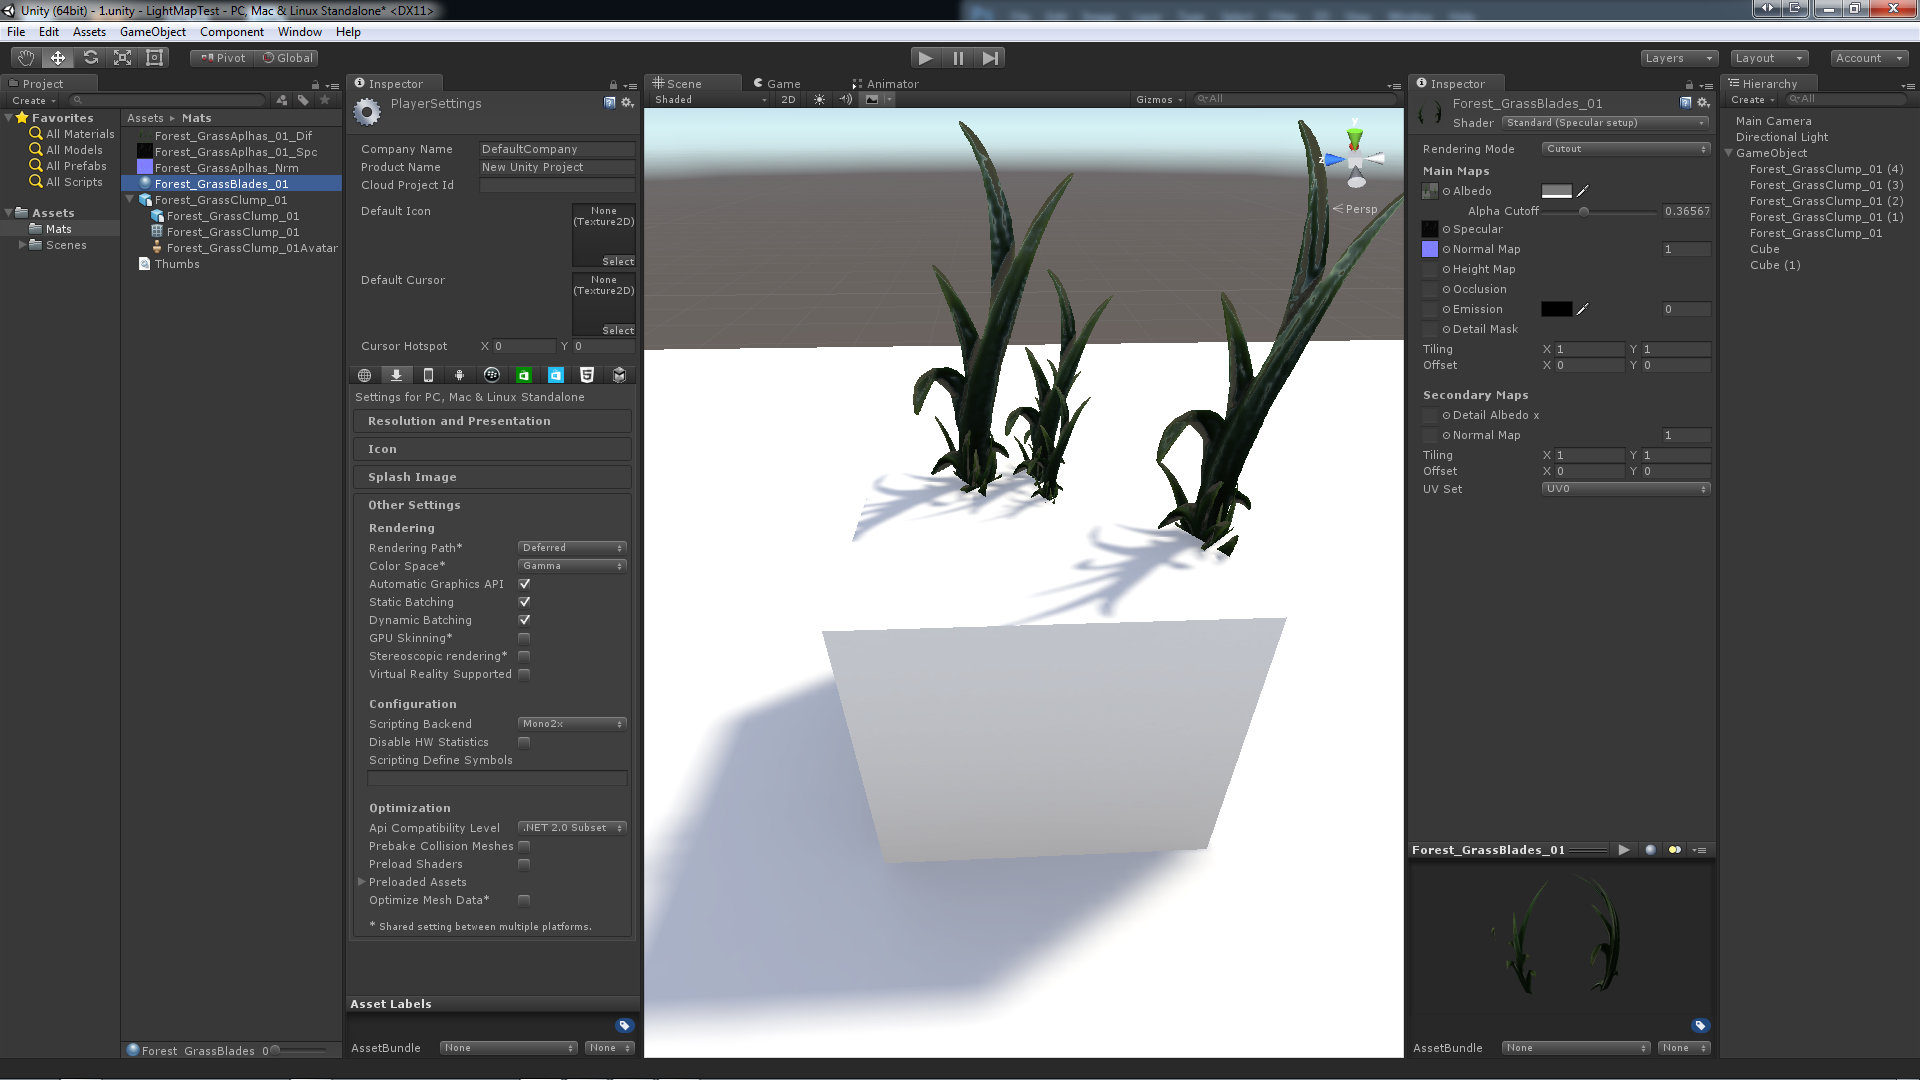
Task: Switch to the Game tab
Action: (778, 83)
